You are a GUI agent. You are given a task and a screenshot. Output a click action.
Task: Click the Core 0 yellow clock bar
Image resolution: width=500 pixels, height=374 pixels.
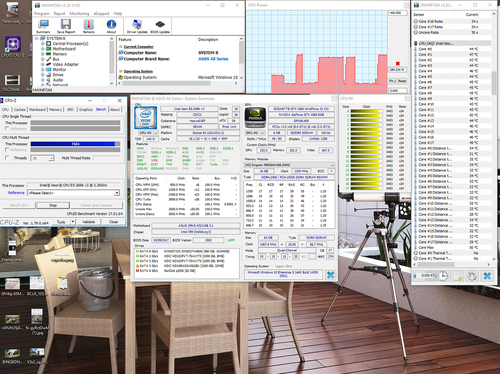click(x=365, y=111)
